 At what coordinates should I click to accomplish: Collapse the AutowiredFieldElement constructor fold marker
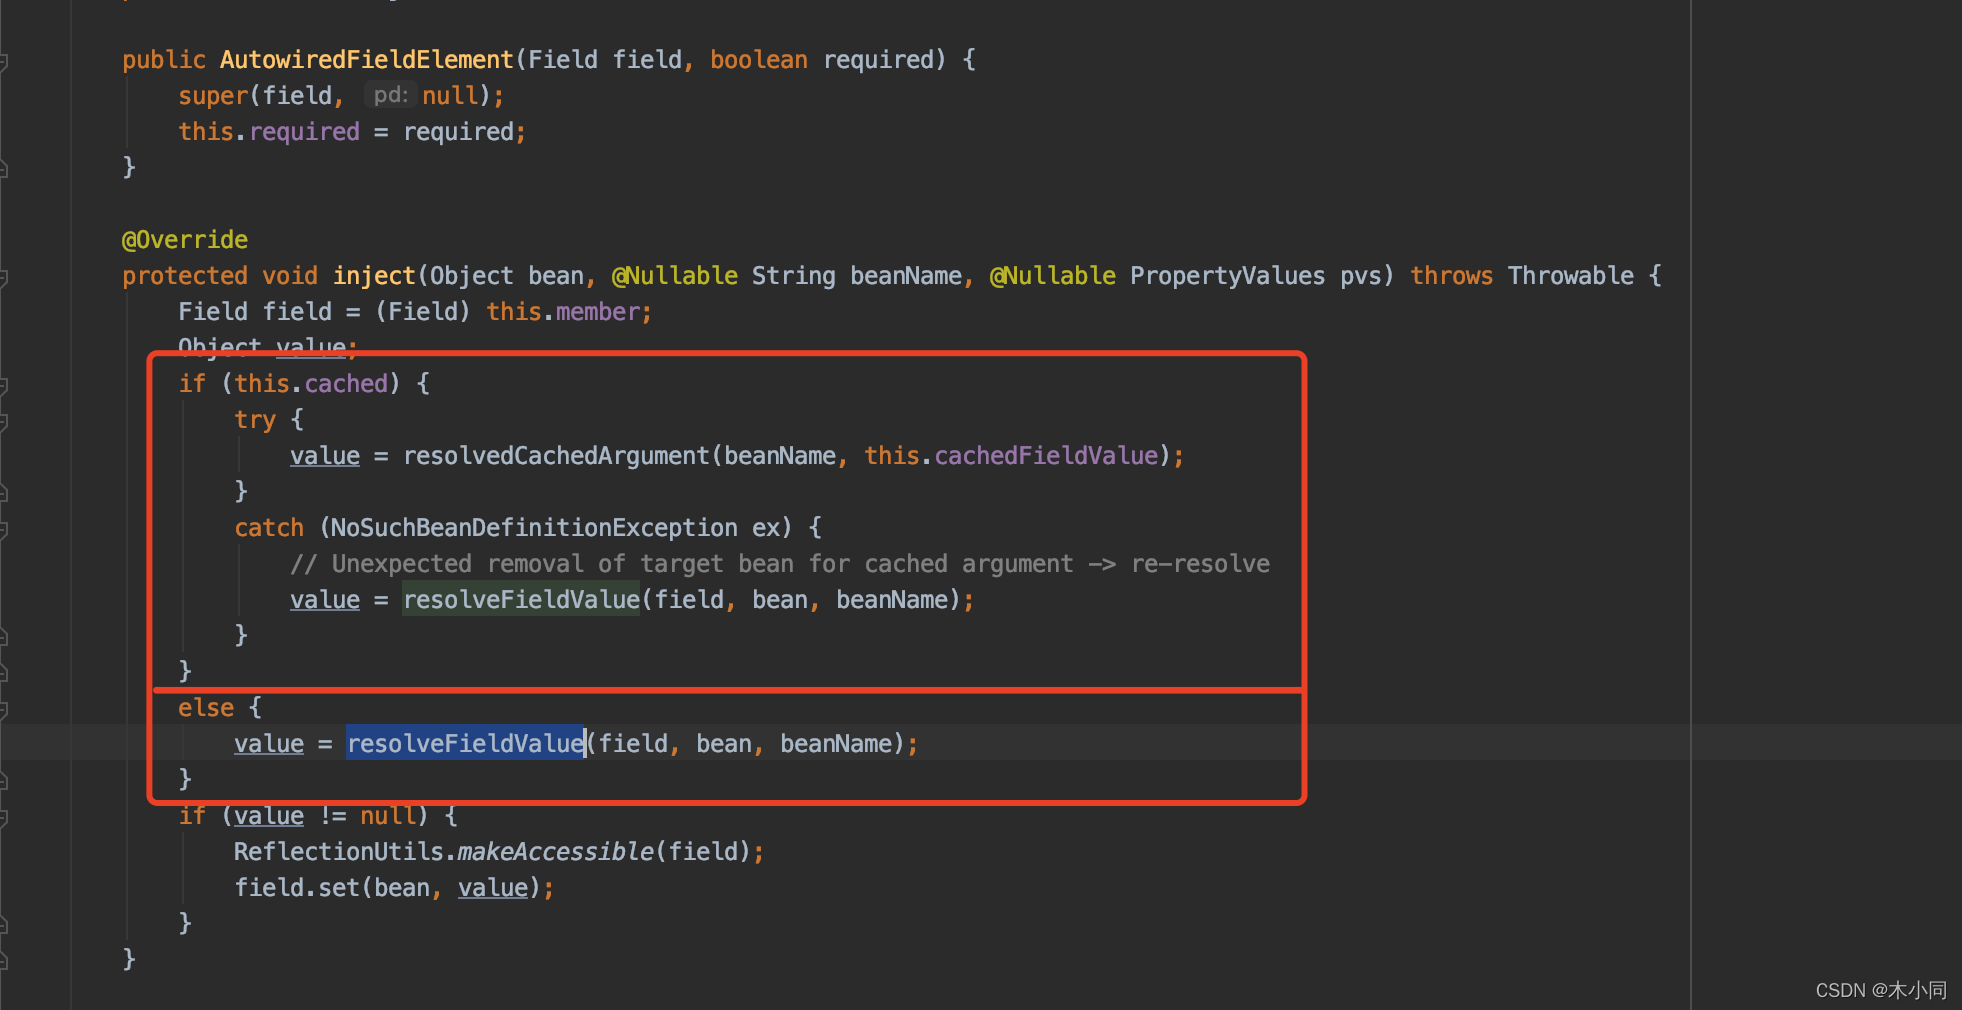[3, 61]
